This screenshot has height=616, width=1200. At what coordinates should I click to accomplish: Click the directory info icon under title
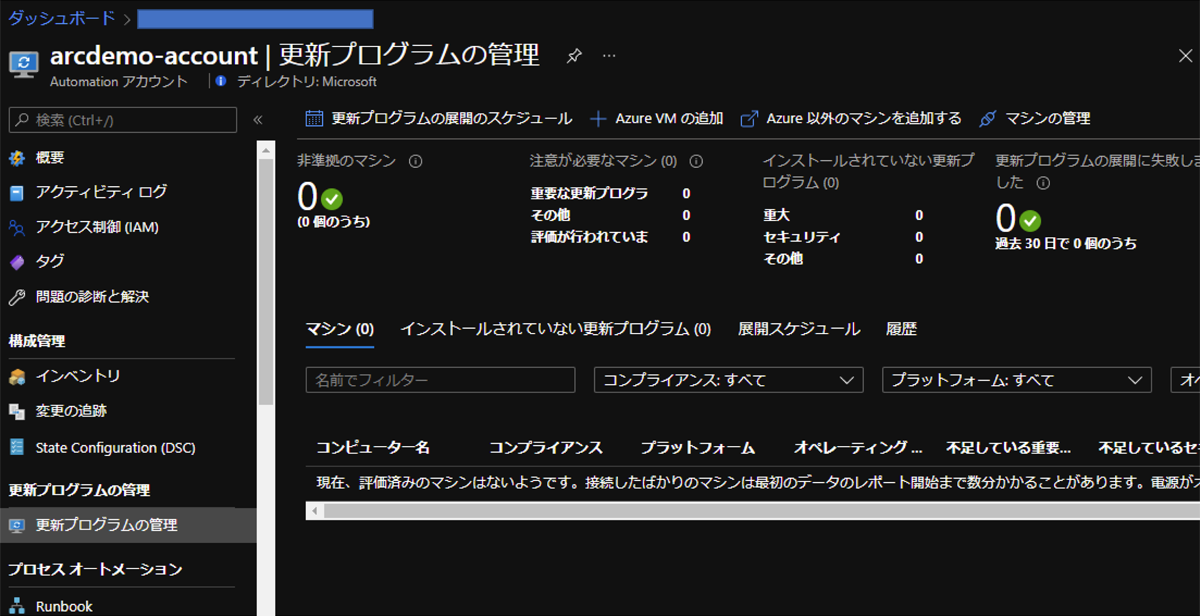point(221,82)
